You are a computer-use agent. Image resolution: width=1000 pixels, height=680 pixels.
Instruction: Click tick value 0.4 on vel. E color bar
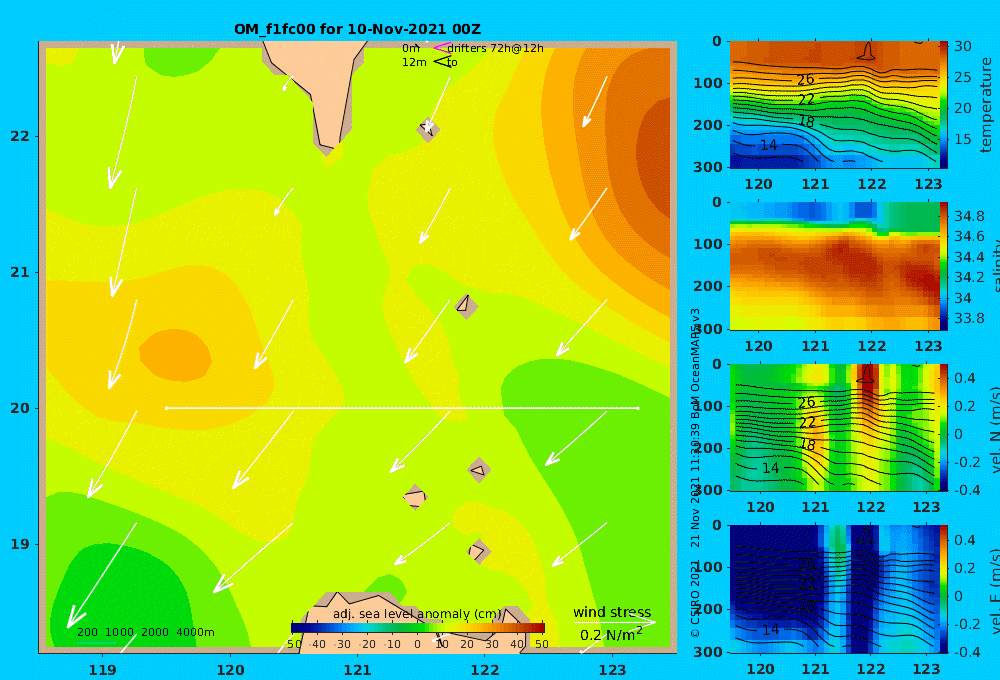[x=965, y=540]
